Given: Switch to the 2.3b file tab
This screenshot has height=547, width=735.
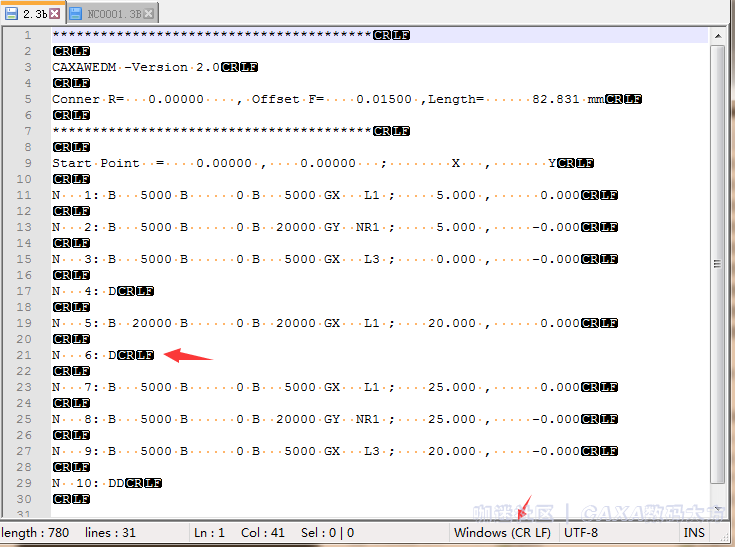Looking at the screenshot, I should (x=33, y=13).
